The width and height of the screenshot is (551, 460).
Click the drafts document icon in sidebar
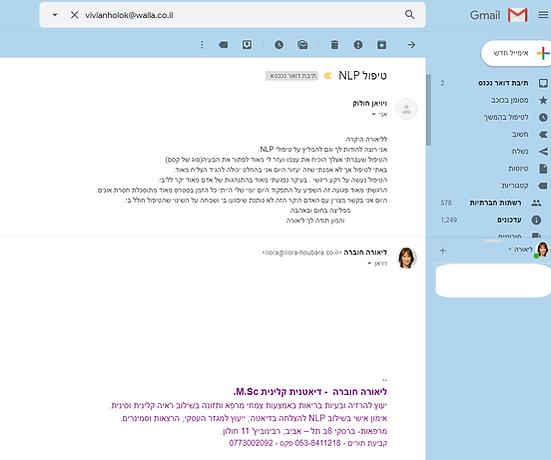pyautogui.click(x=543, y=169)
